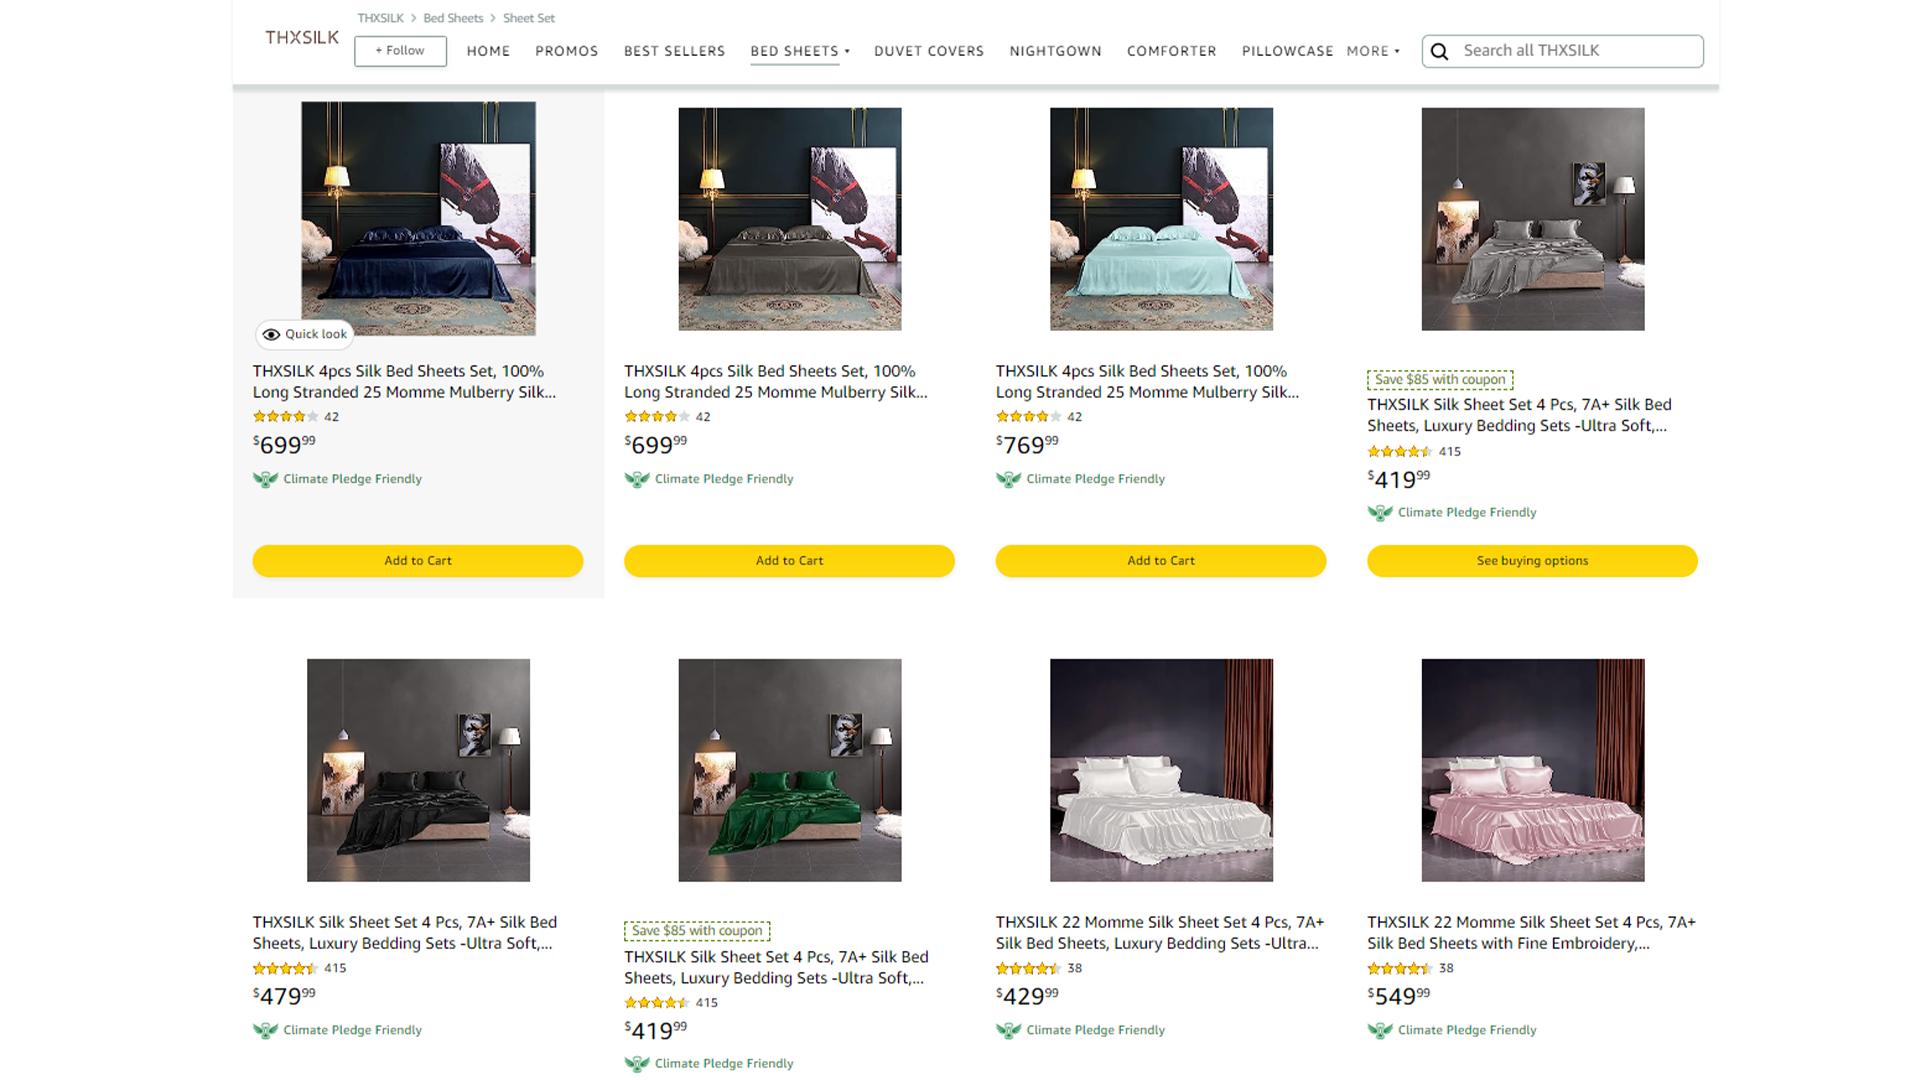The height and width of the screenshot is (1080, 1920).
Task: Follow the THXSILK store
Action: point(400,51)
